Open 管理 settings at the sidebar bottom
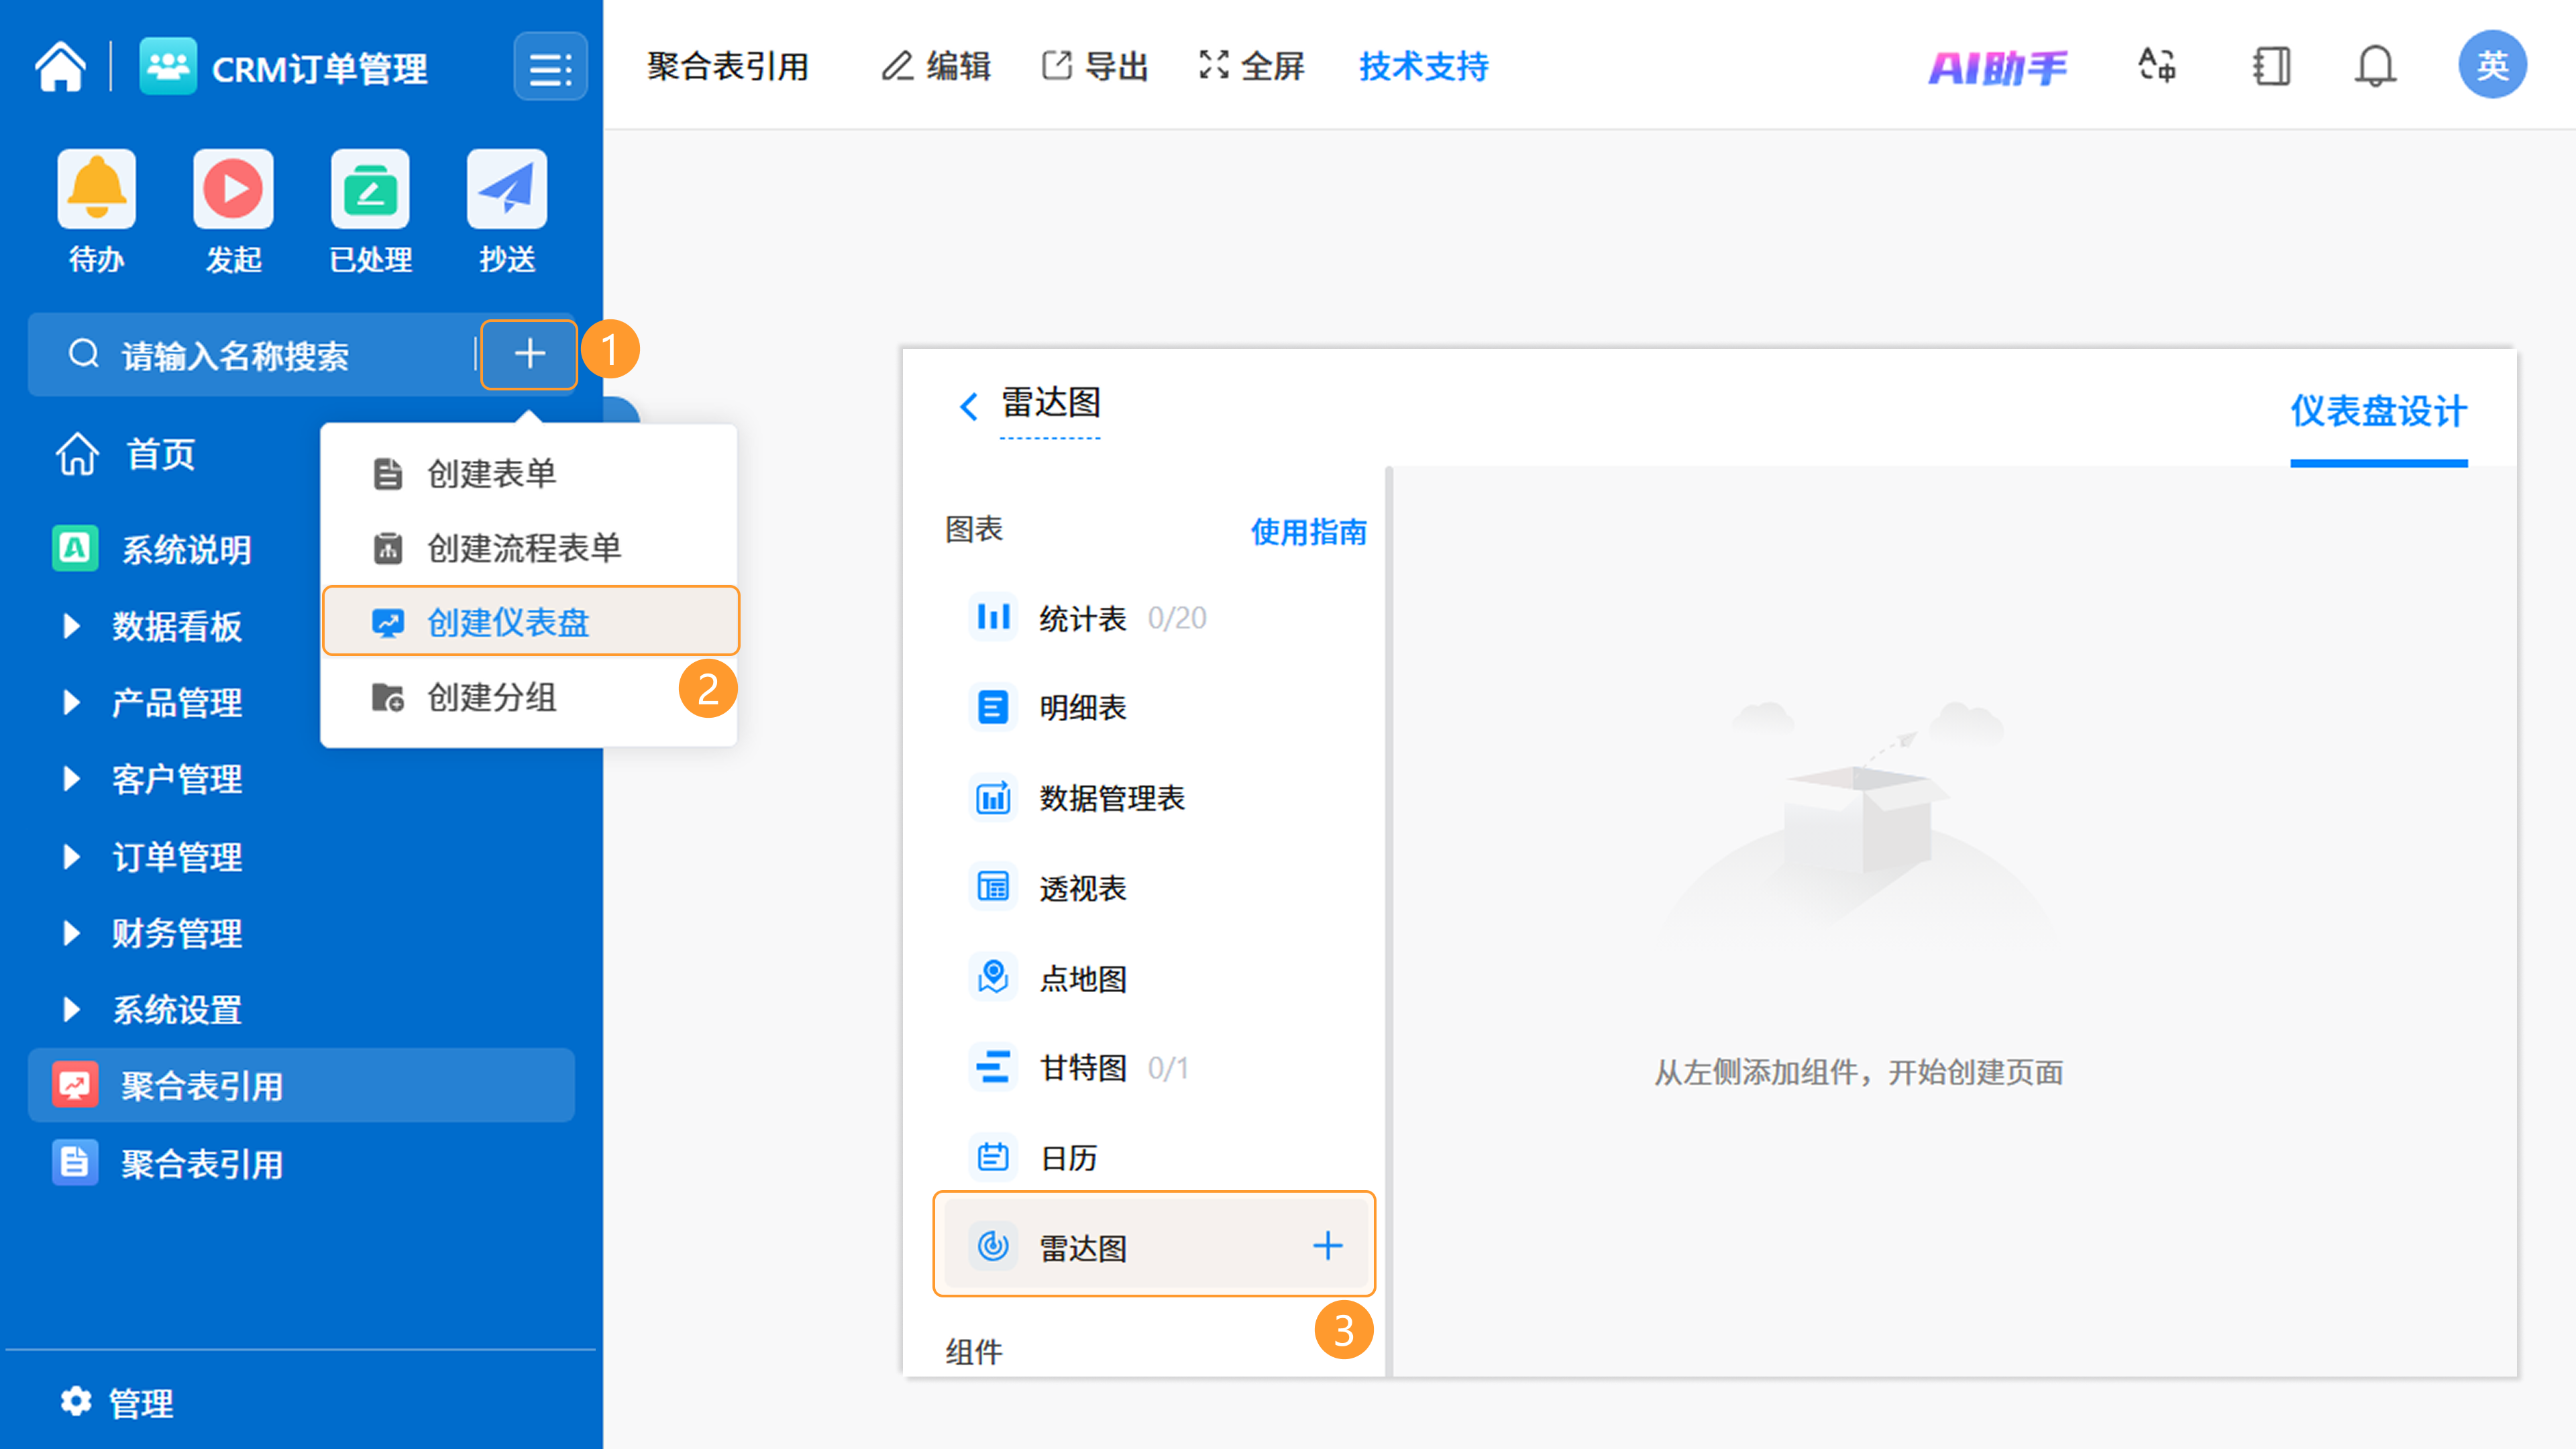Image resolution: width=2576 pixels, height=1449 pixels. coord(117,1403)
